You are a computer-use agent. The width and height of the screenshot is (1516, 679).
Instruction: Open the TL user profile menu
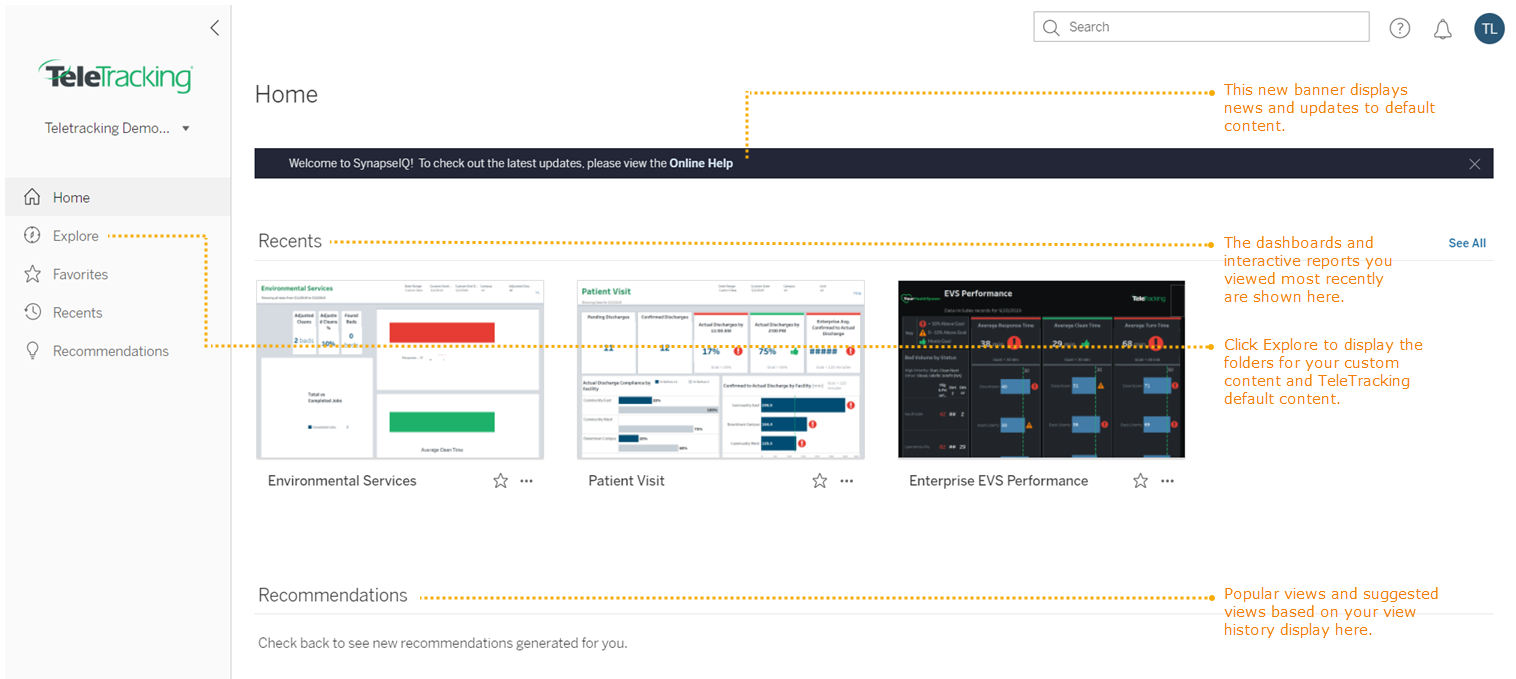click(1489, 28)
